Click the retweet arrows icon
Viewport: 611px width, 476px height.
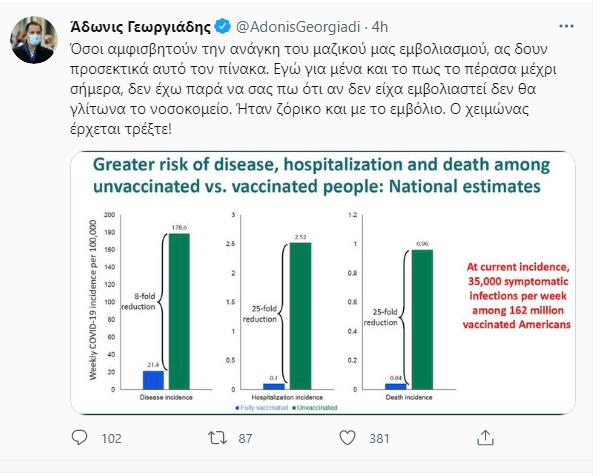tap(217, 438)
